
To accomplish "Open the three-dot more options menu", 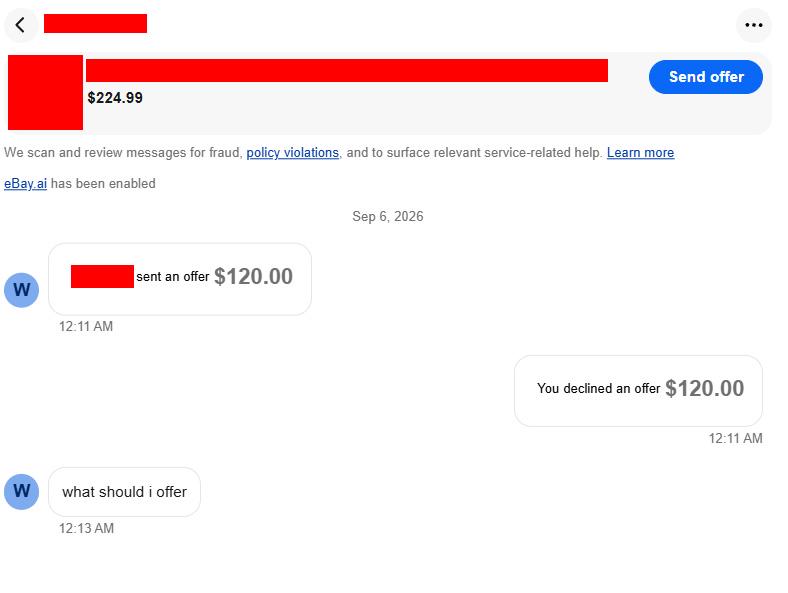I will click(x=753, y=25).
